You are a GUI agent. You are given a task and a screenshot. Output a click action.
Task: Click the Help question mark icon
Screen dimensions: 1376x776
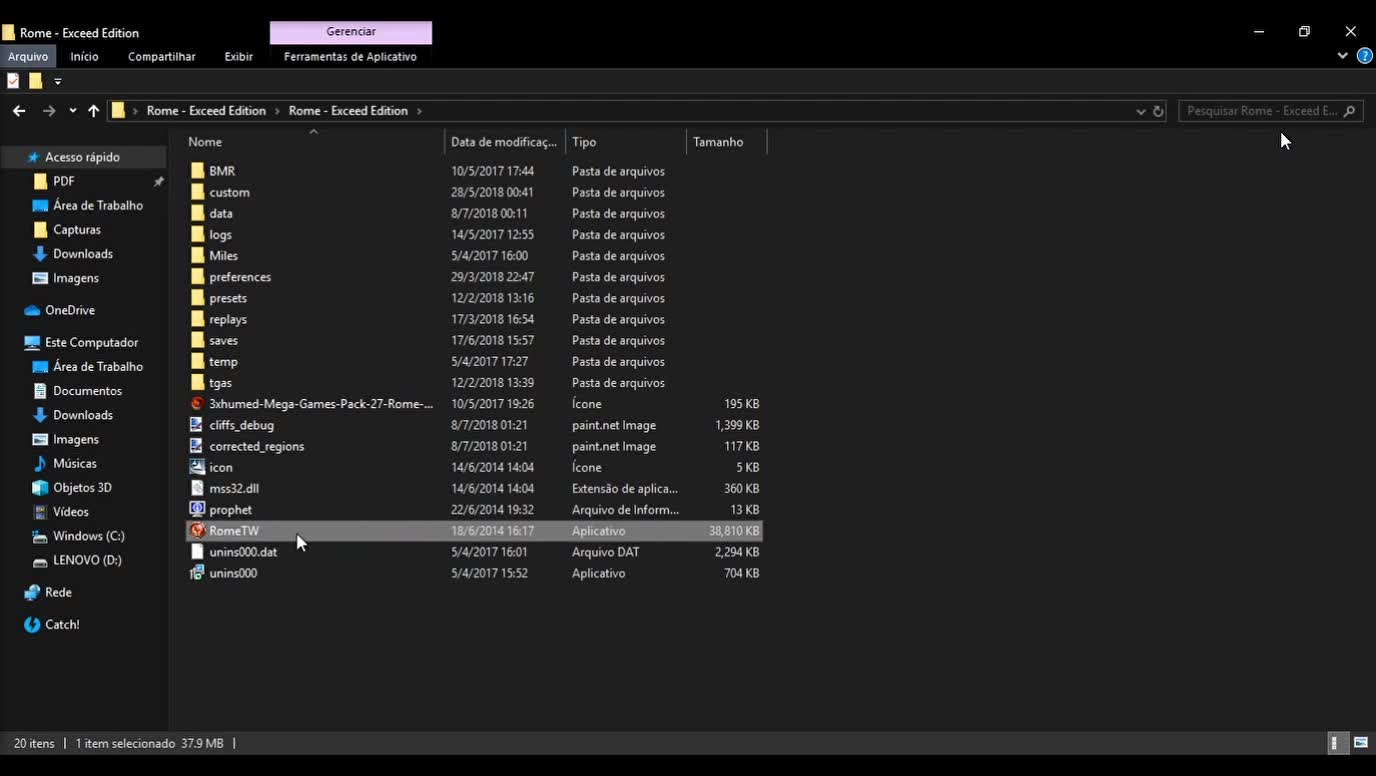[1364, 56]
